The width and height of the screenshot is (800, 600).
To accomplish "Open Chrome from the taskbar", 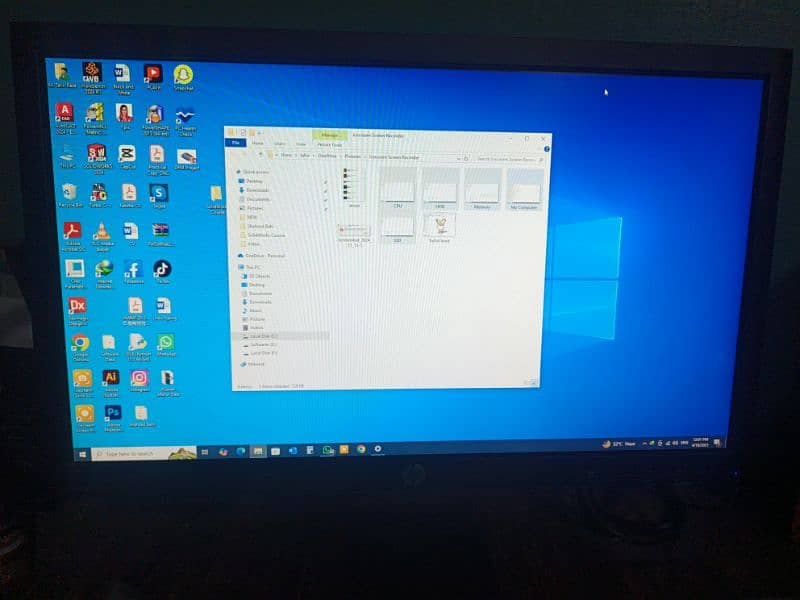I will [x=361, y=449].
